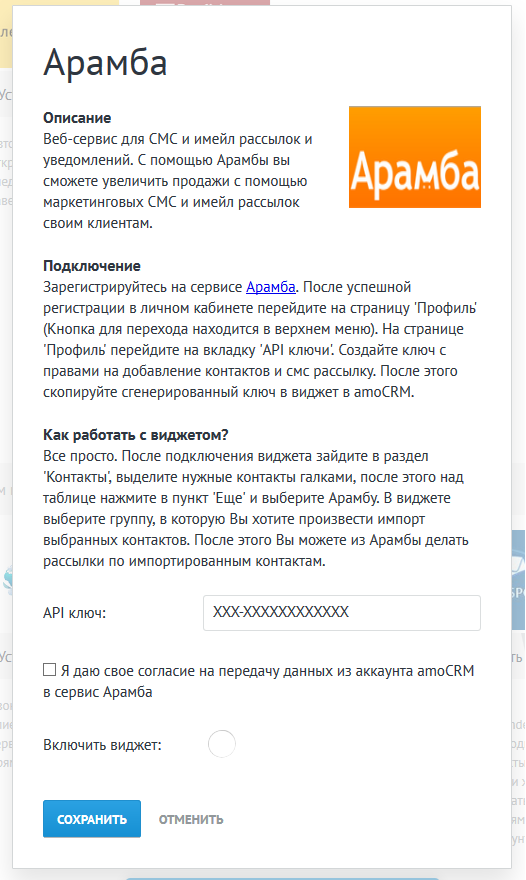This screenshot has width=526, height=880.
Task: Click the Как работать с виджетом heading
Action: [136, 435]
